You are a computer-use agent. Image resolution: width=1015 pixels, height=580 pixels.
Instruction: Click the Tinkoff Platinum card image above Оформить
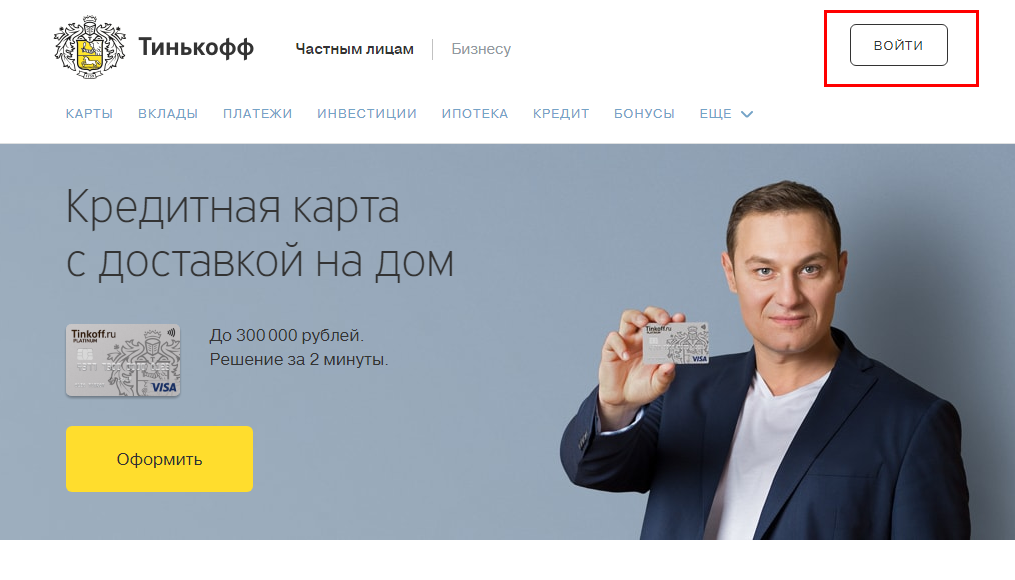point(123,361)
